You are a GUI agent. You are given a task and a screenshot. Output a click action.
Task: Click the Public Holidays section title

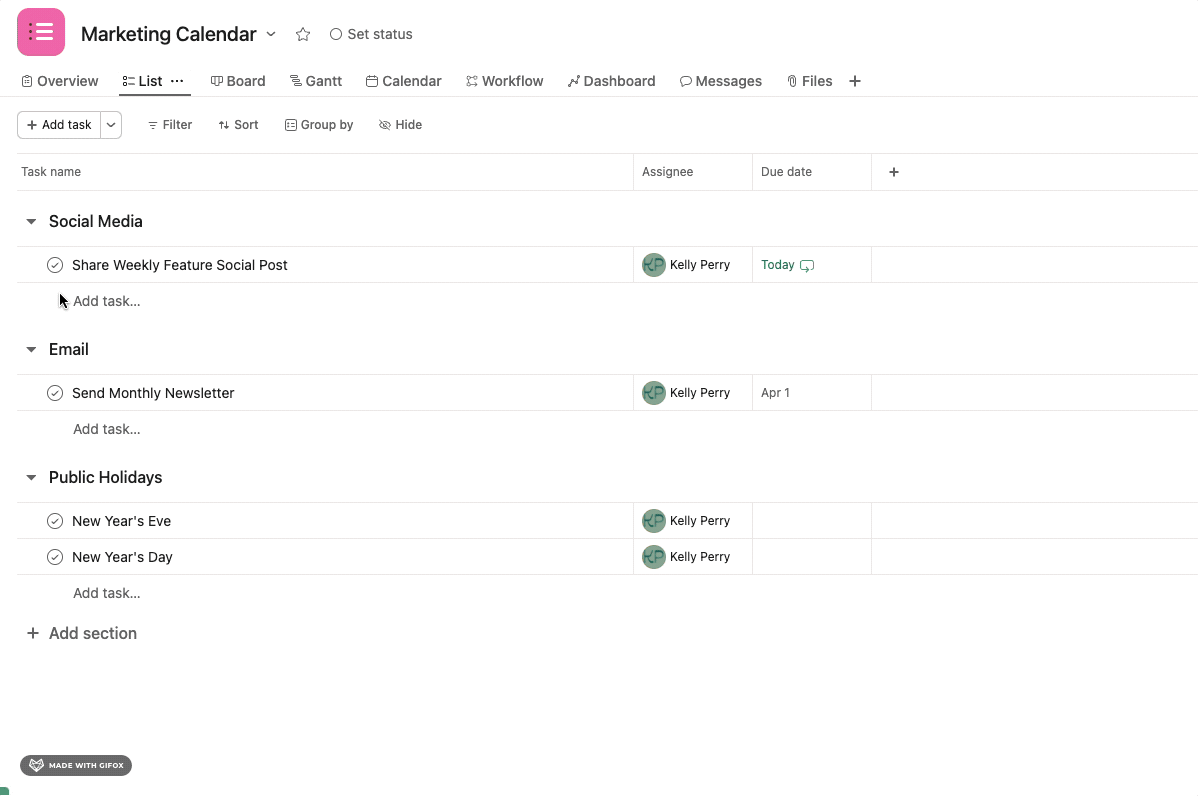[105, 477]
